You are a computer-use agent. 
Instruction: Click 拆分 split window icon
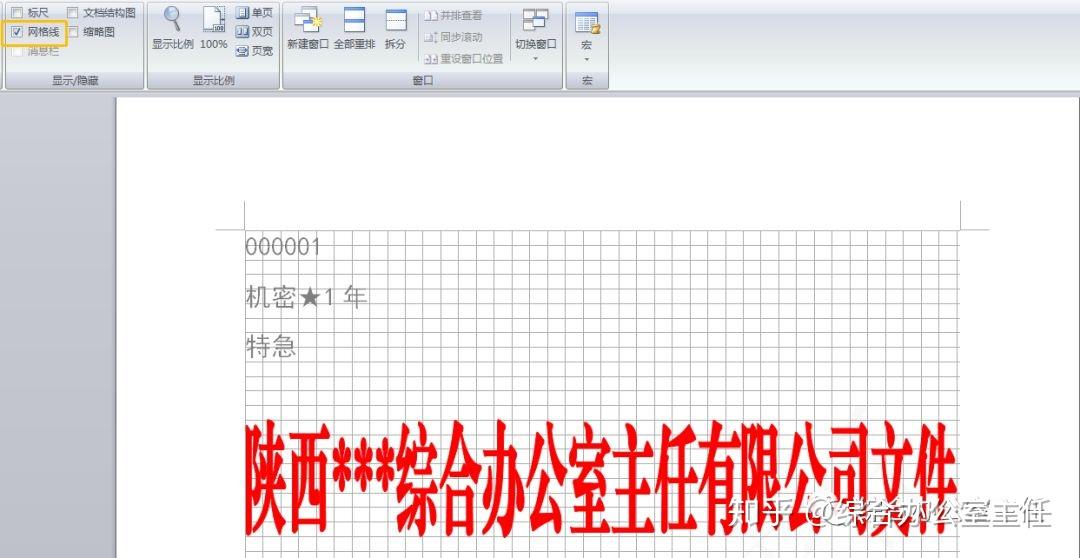point(395,28)
